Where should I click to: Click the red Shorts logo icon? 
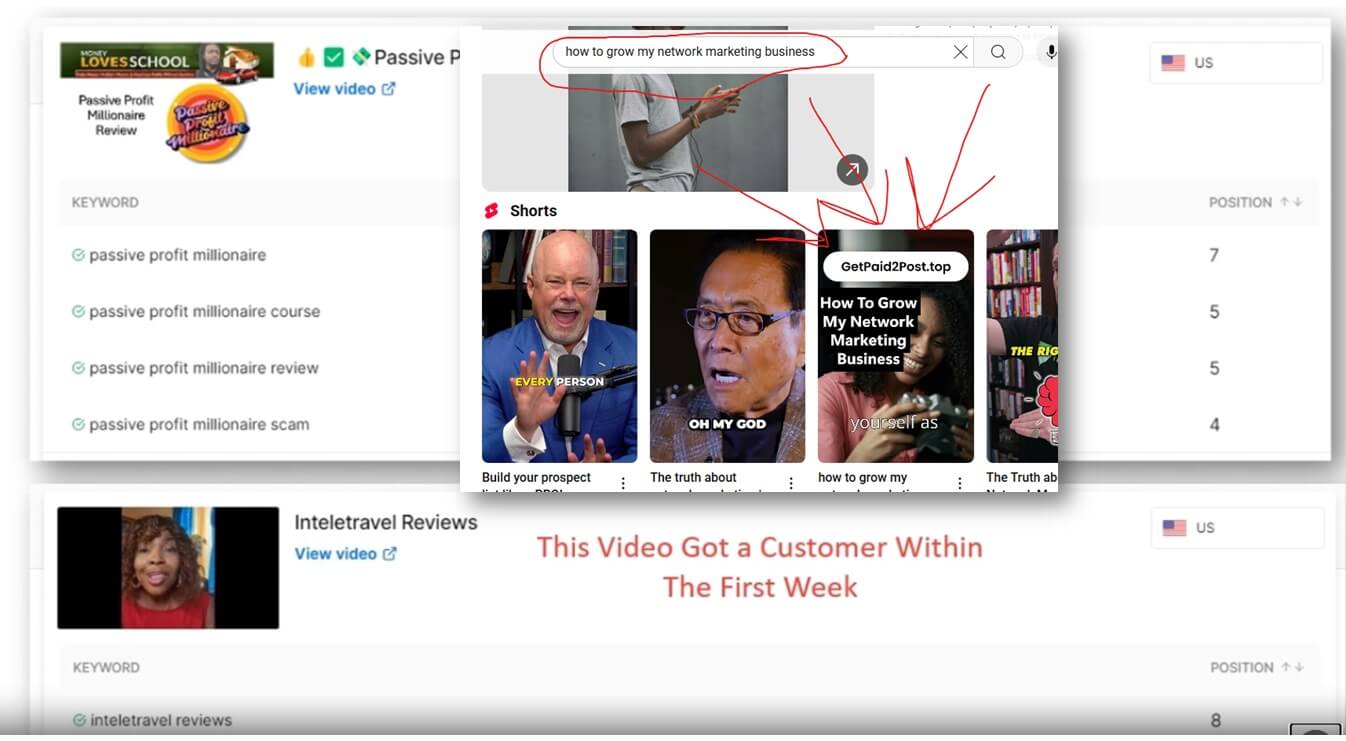[491, 210]
